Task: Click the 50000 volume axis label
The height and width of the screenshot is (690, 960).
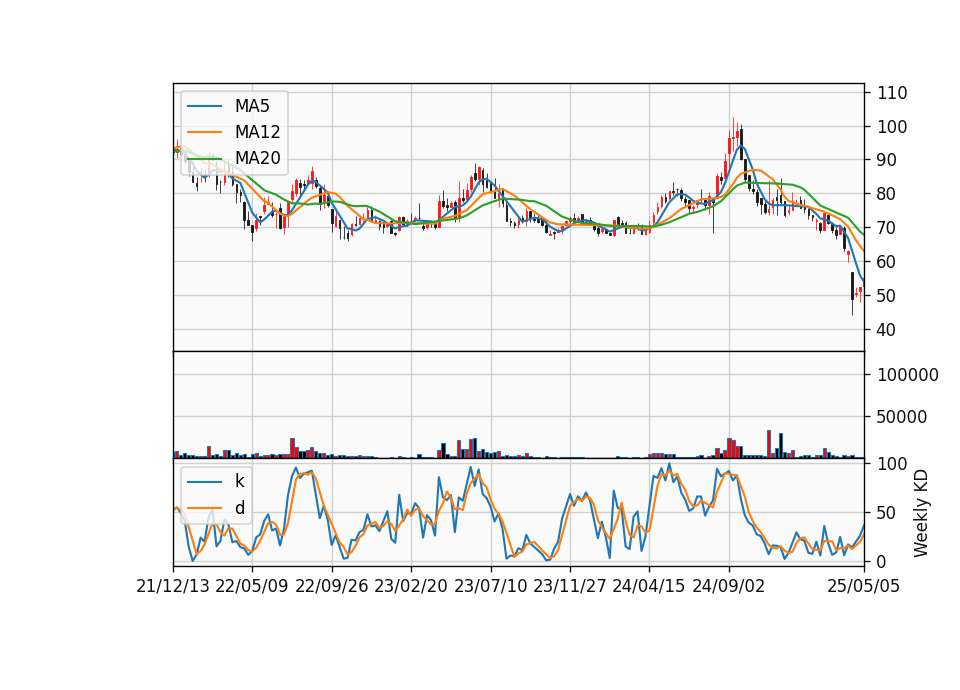Action: point(902,417)
